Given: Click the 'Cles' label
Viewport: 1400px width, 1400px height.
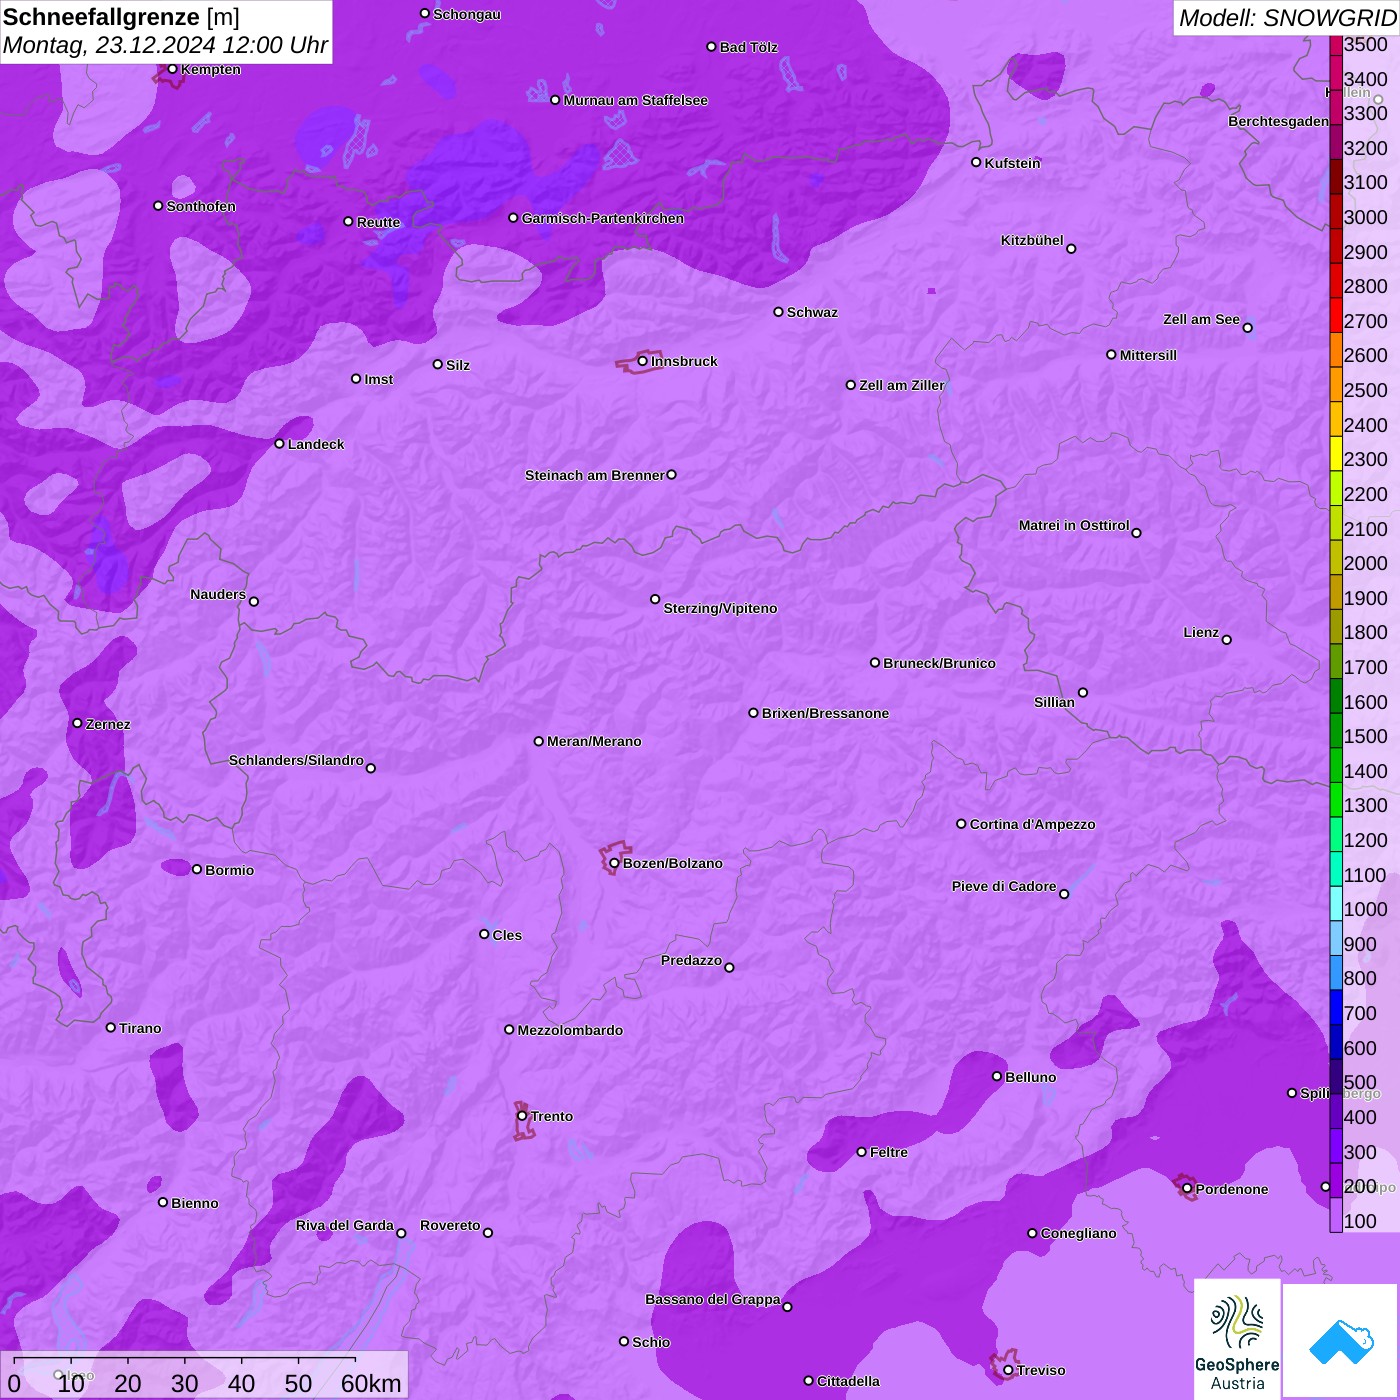Looking at the screenshot, I should pos(507,935).
